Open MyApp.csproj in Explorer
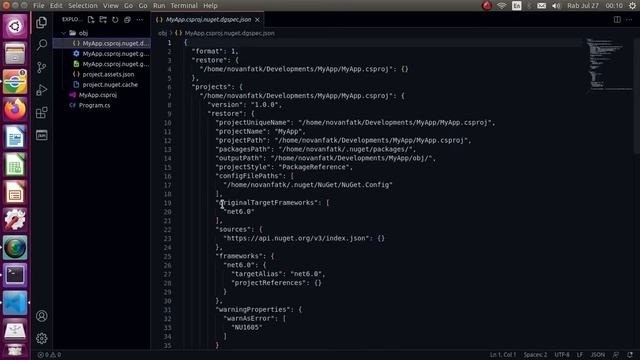The image size is (640, 360). [102, 95]
